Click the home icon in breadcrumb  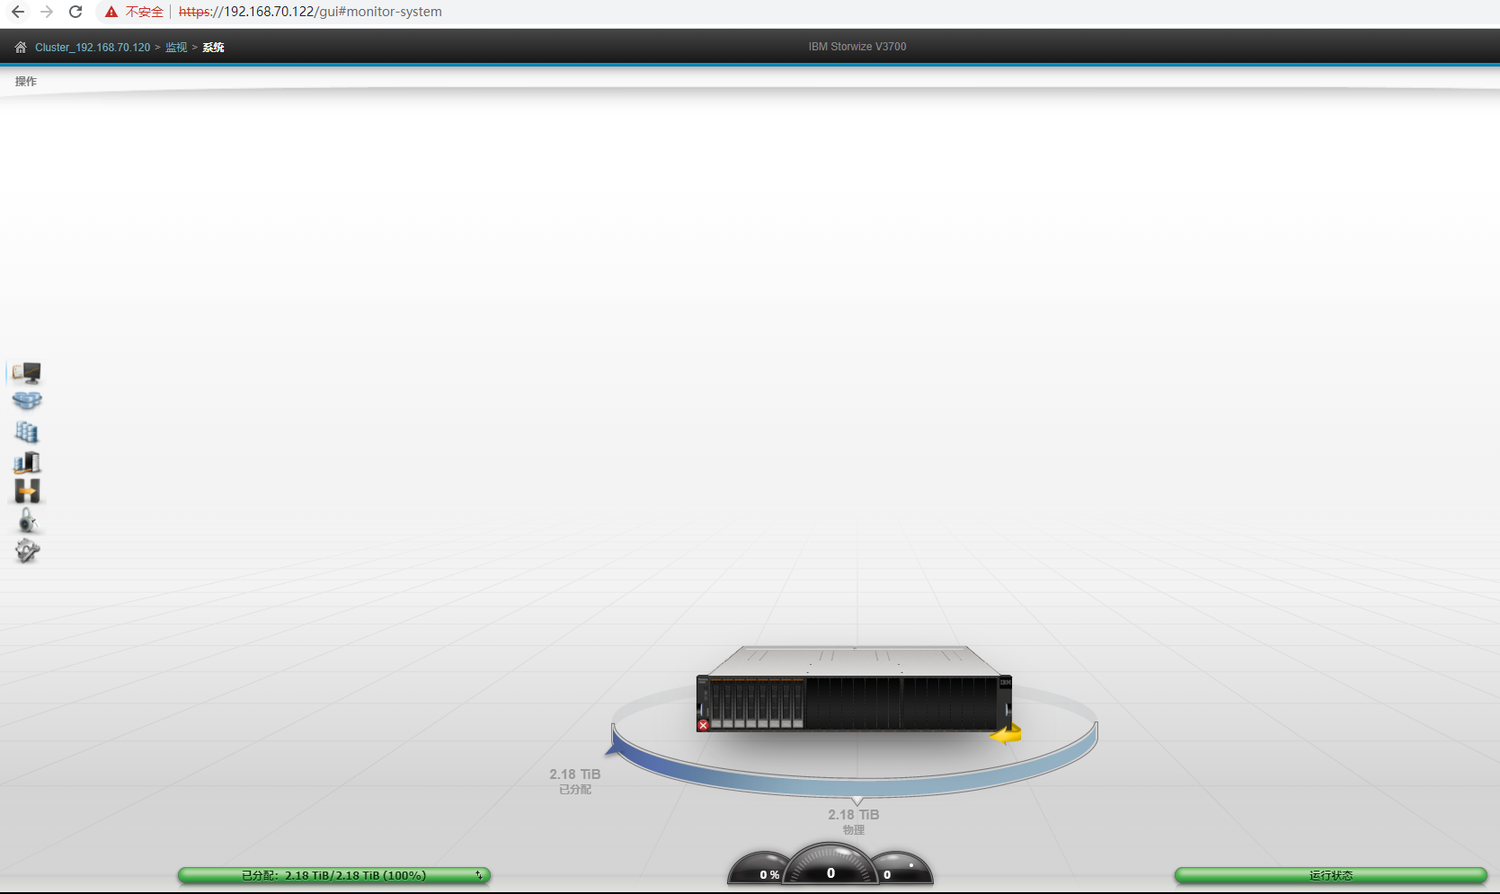20,47
